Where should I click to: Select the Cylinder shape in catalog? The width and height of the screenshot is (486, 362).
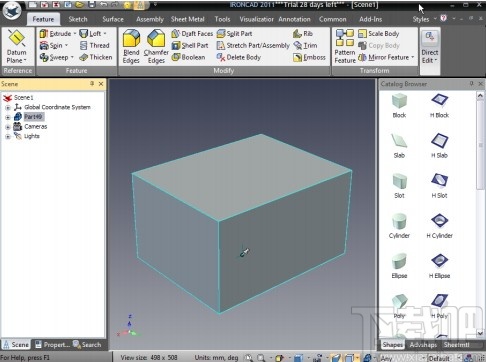point(399,226)
